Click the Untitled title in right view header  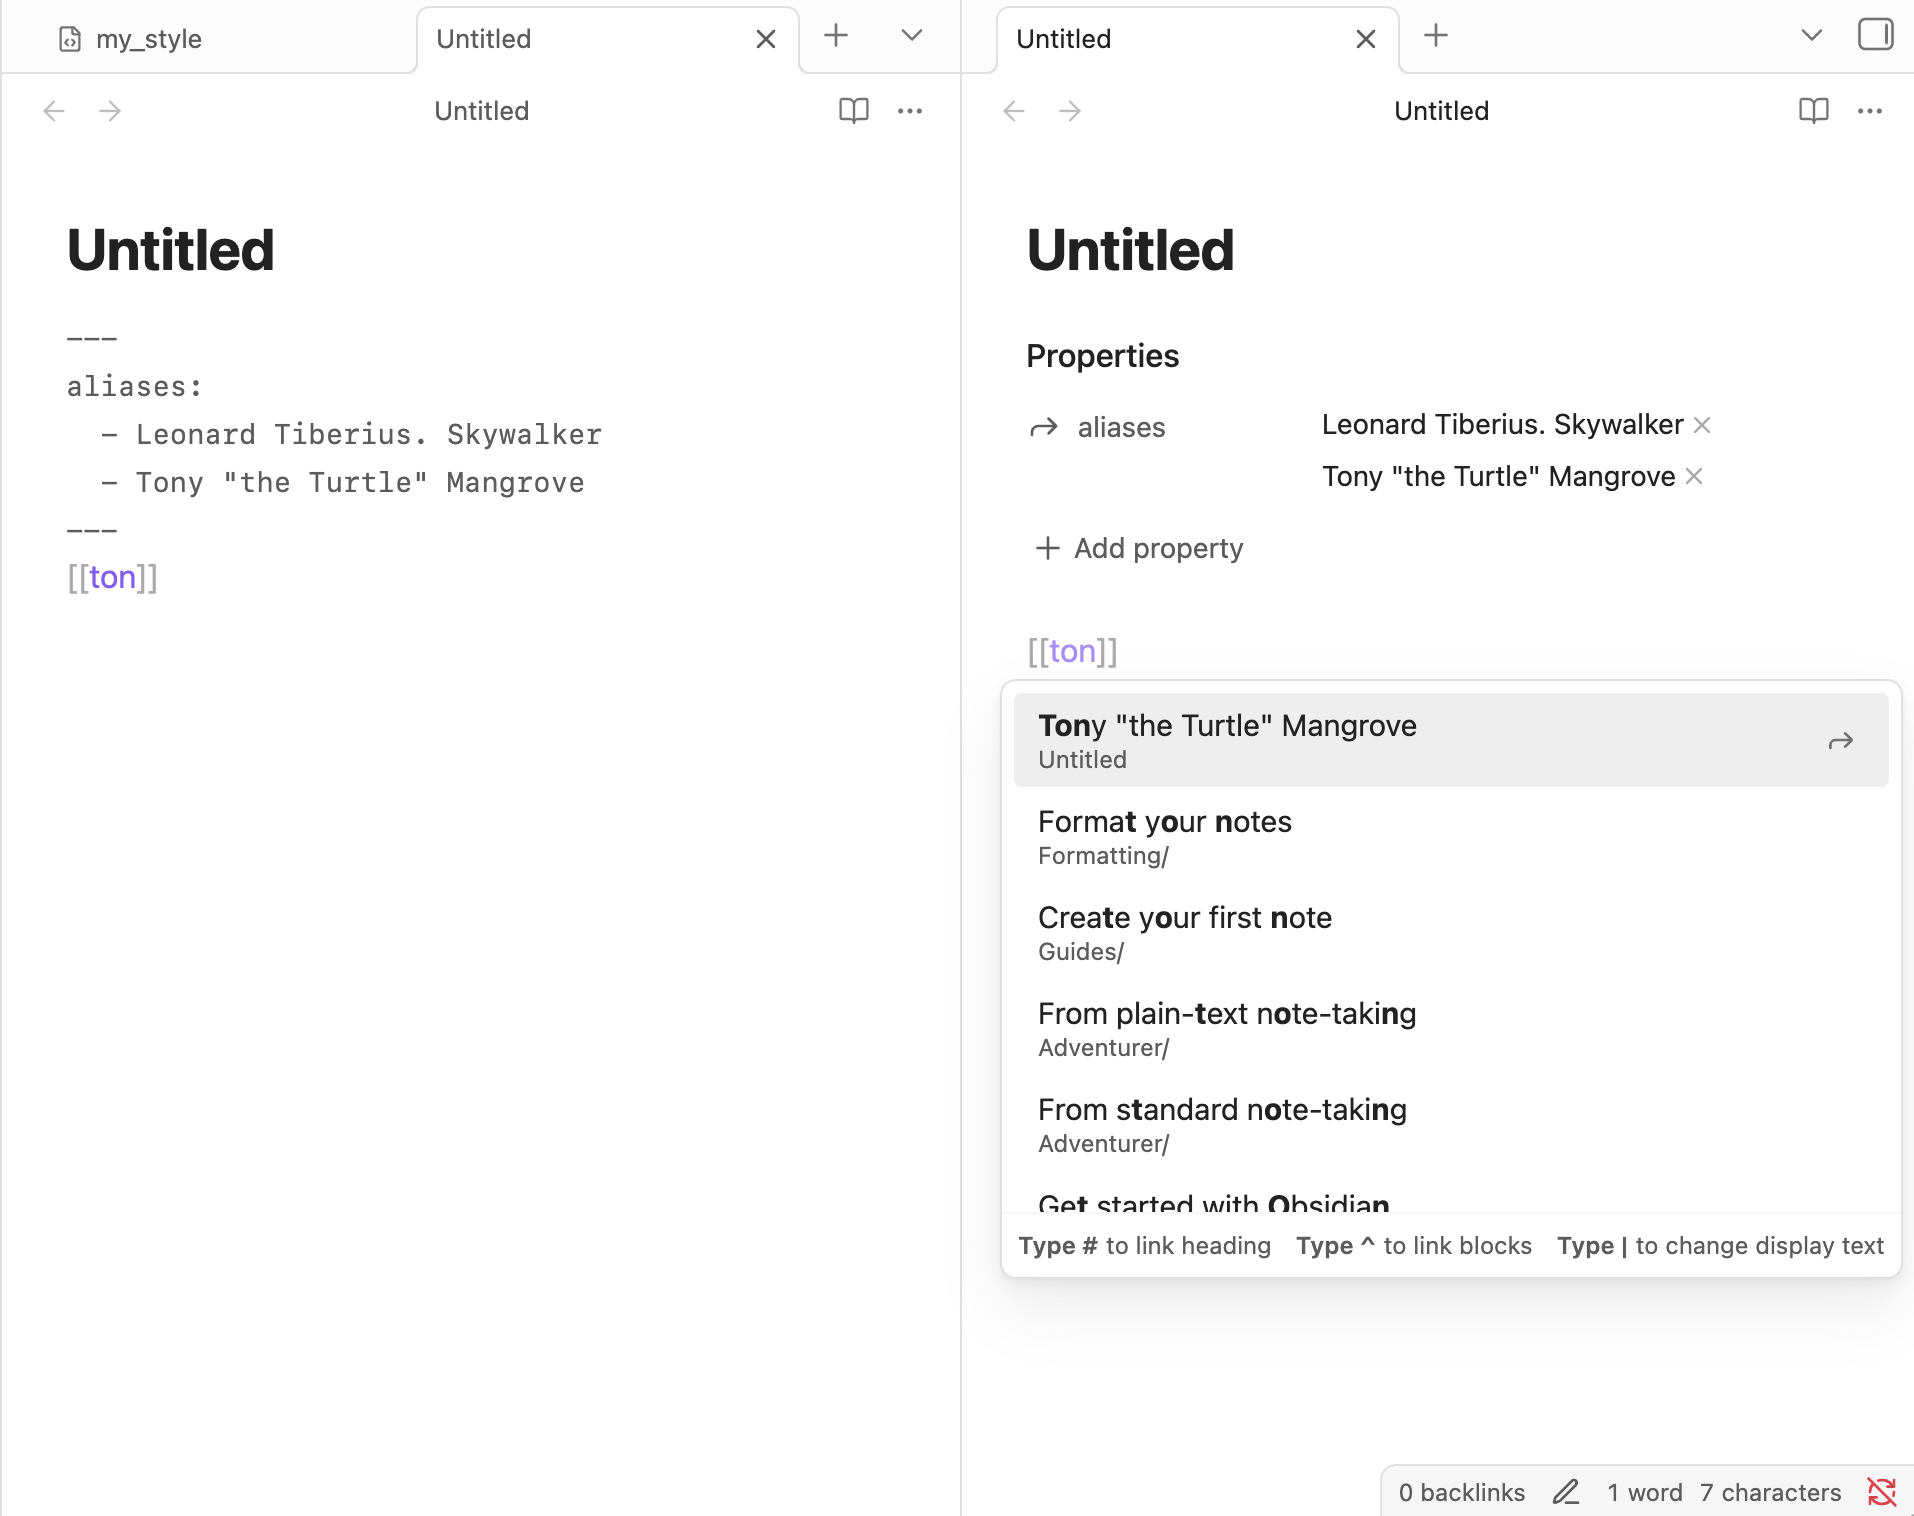pyautogui.click(x=1442, y=111)
